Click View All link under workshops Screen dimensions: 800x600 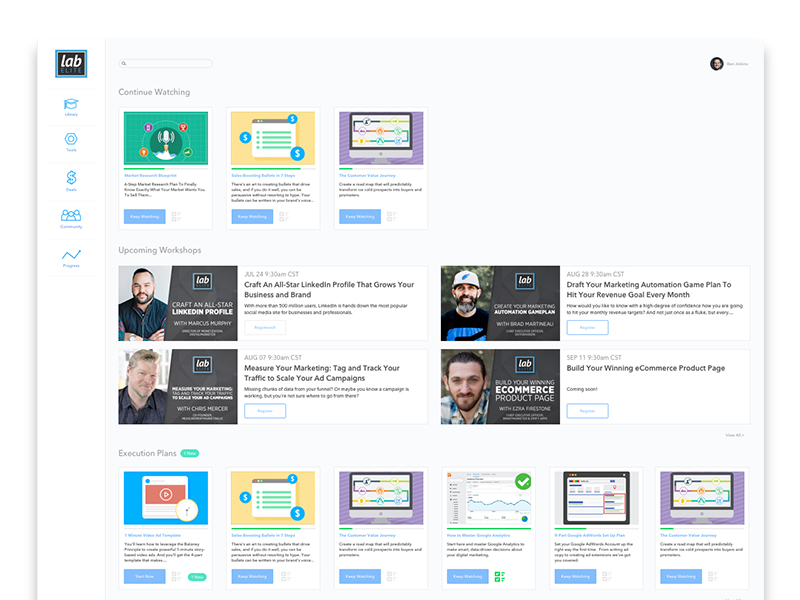(x=735, y=435)
